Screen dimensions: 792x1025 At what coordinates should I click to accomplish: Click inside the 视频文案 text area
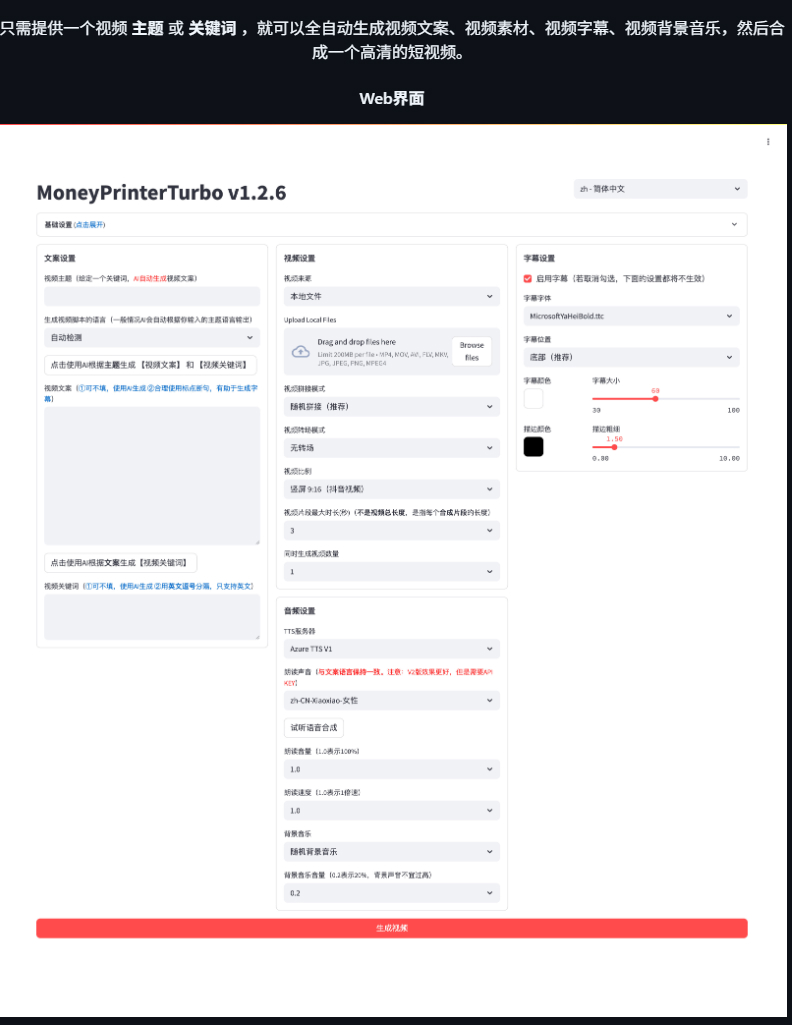[152, 476]
